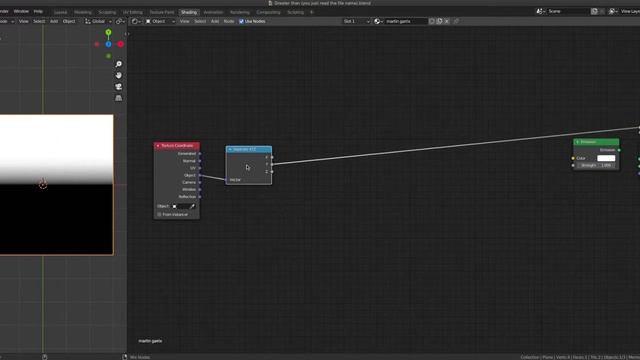Open the Global transform orientation dropdown
640x360 pixels.
click(x=98, y=21)
